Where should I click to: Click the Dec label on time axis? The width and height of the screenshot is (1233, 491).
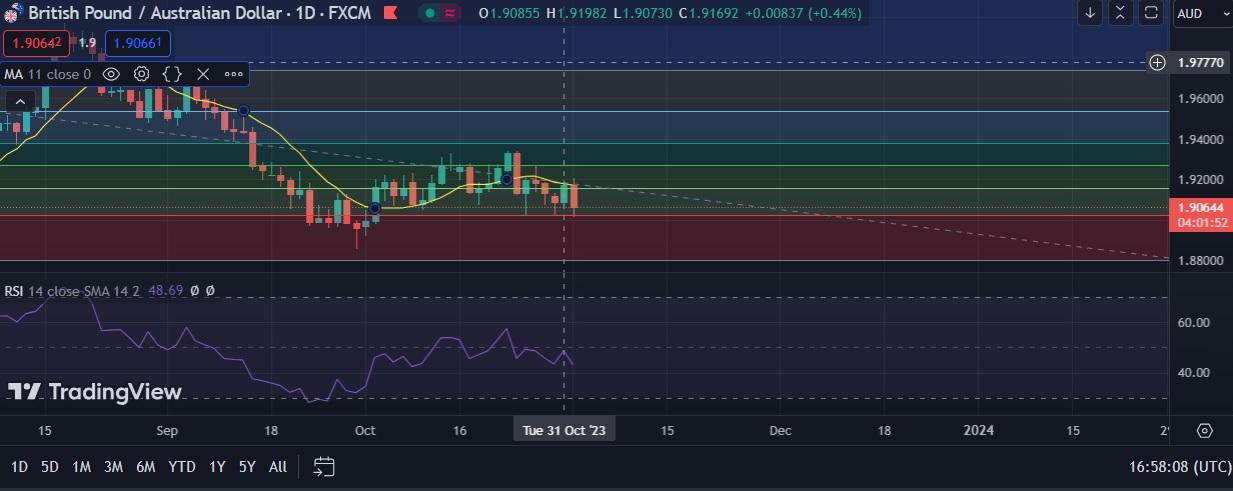pos(781,430)
